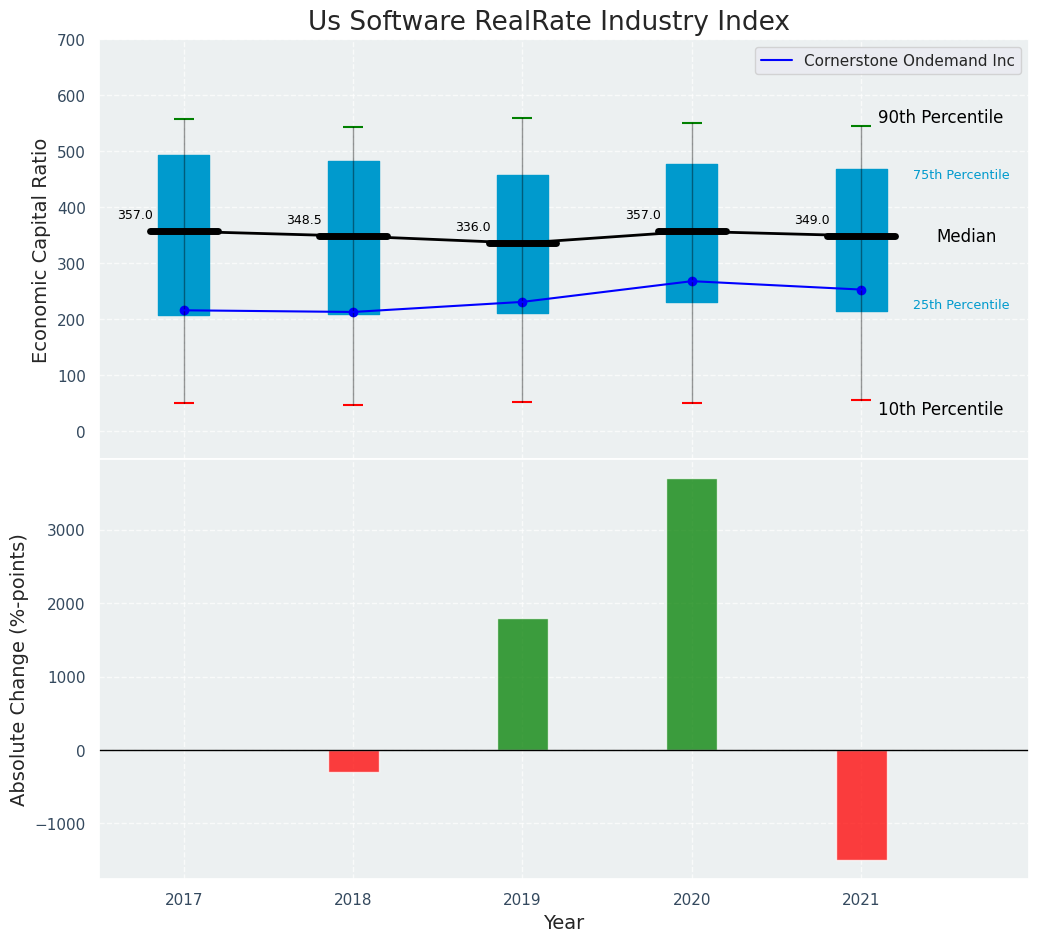
Task: Click the 348.5 median value label
Action: point(304,220)
